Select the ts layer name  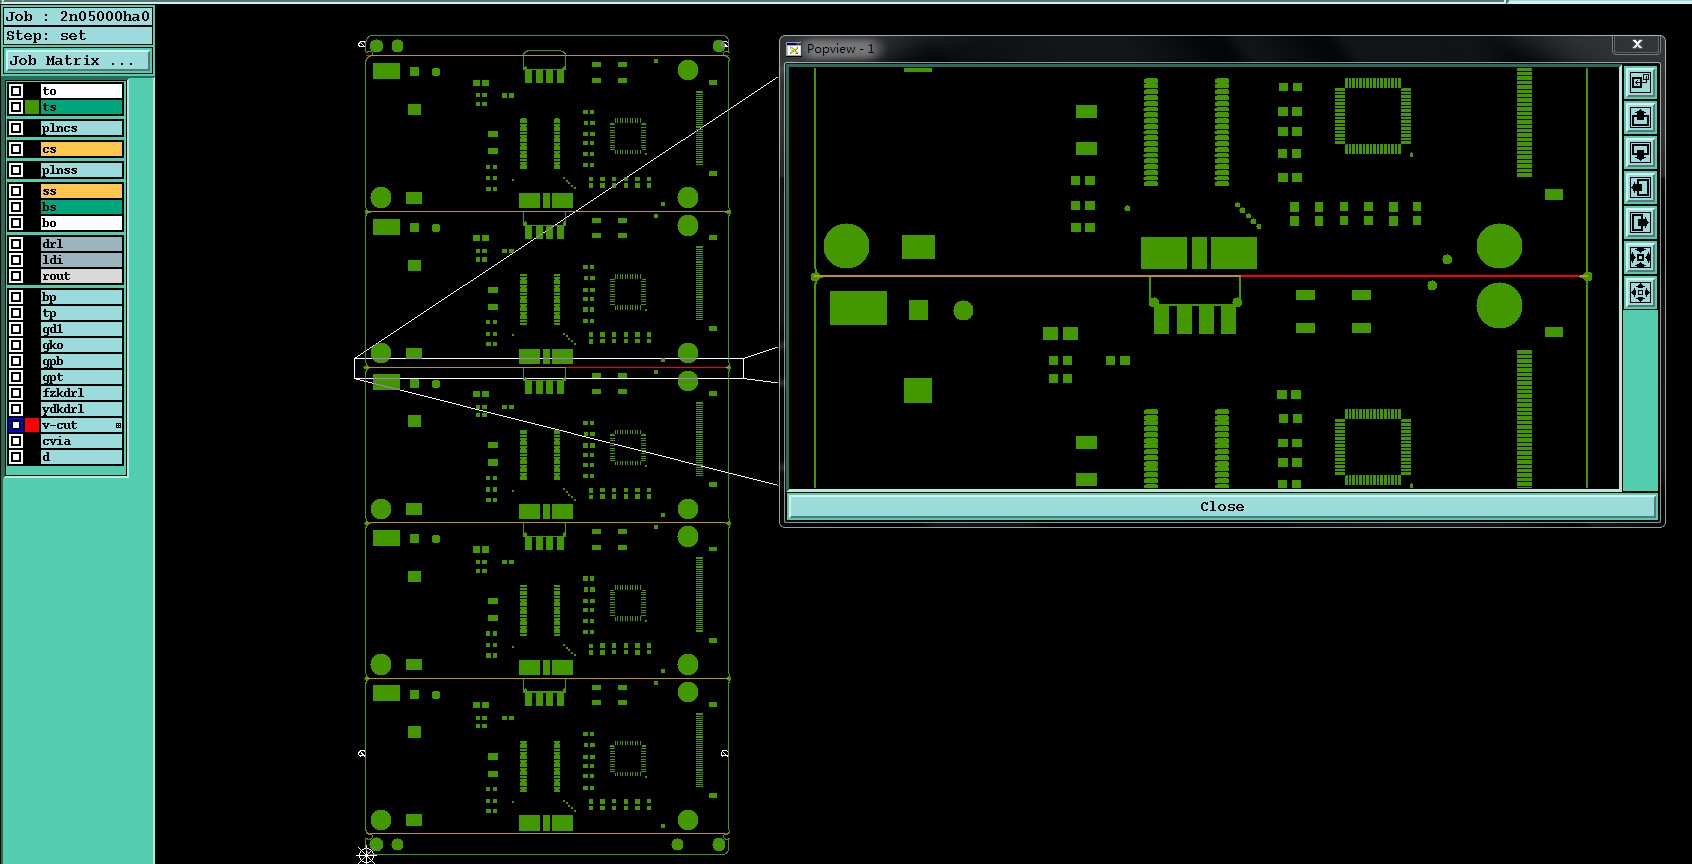81,107
